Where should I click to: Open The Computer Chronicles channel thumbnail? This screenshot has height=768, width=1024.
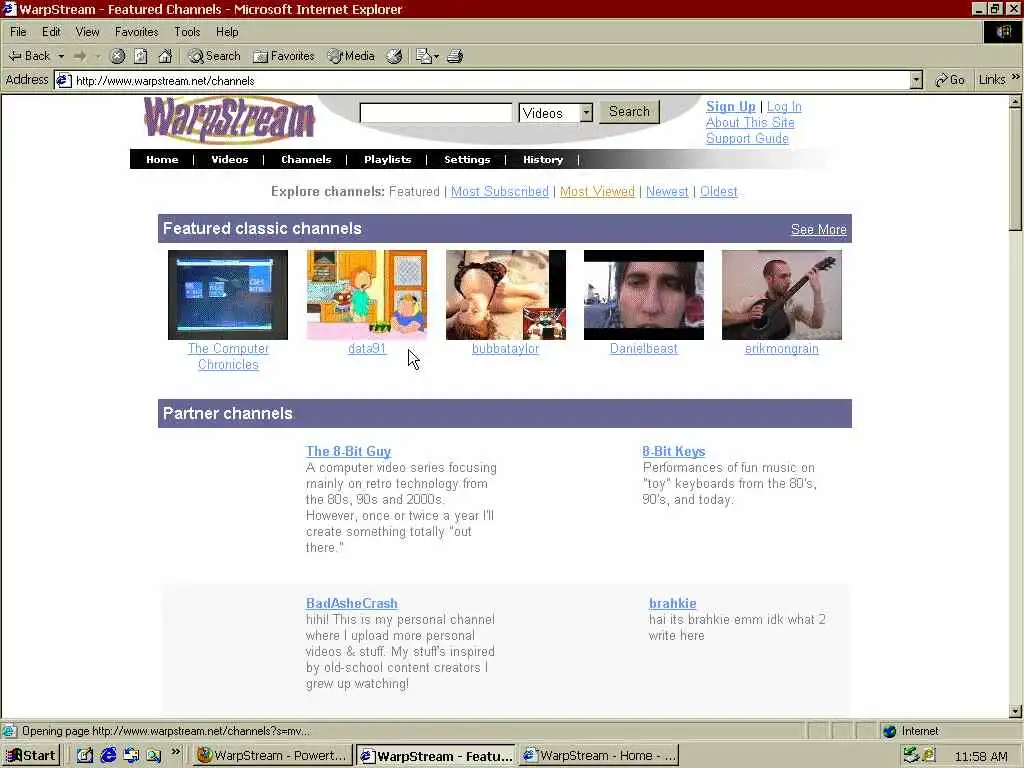coord(228,295)
